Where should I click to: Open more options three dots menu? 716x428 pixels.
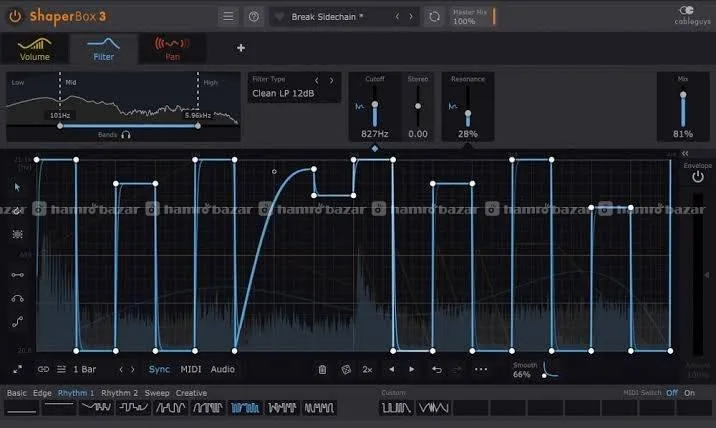point(481,369)
